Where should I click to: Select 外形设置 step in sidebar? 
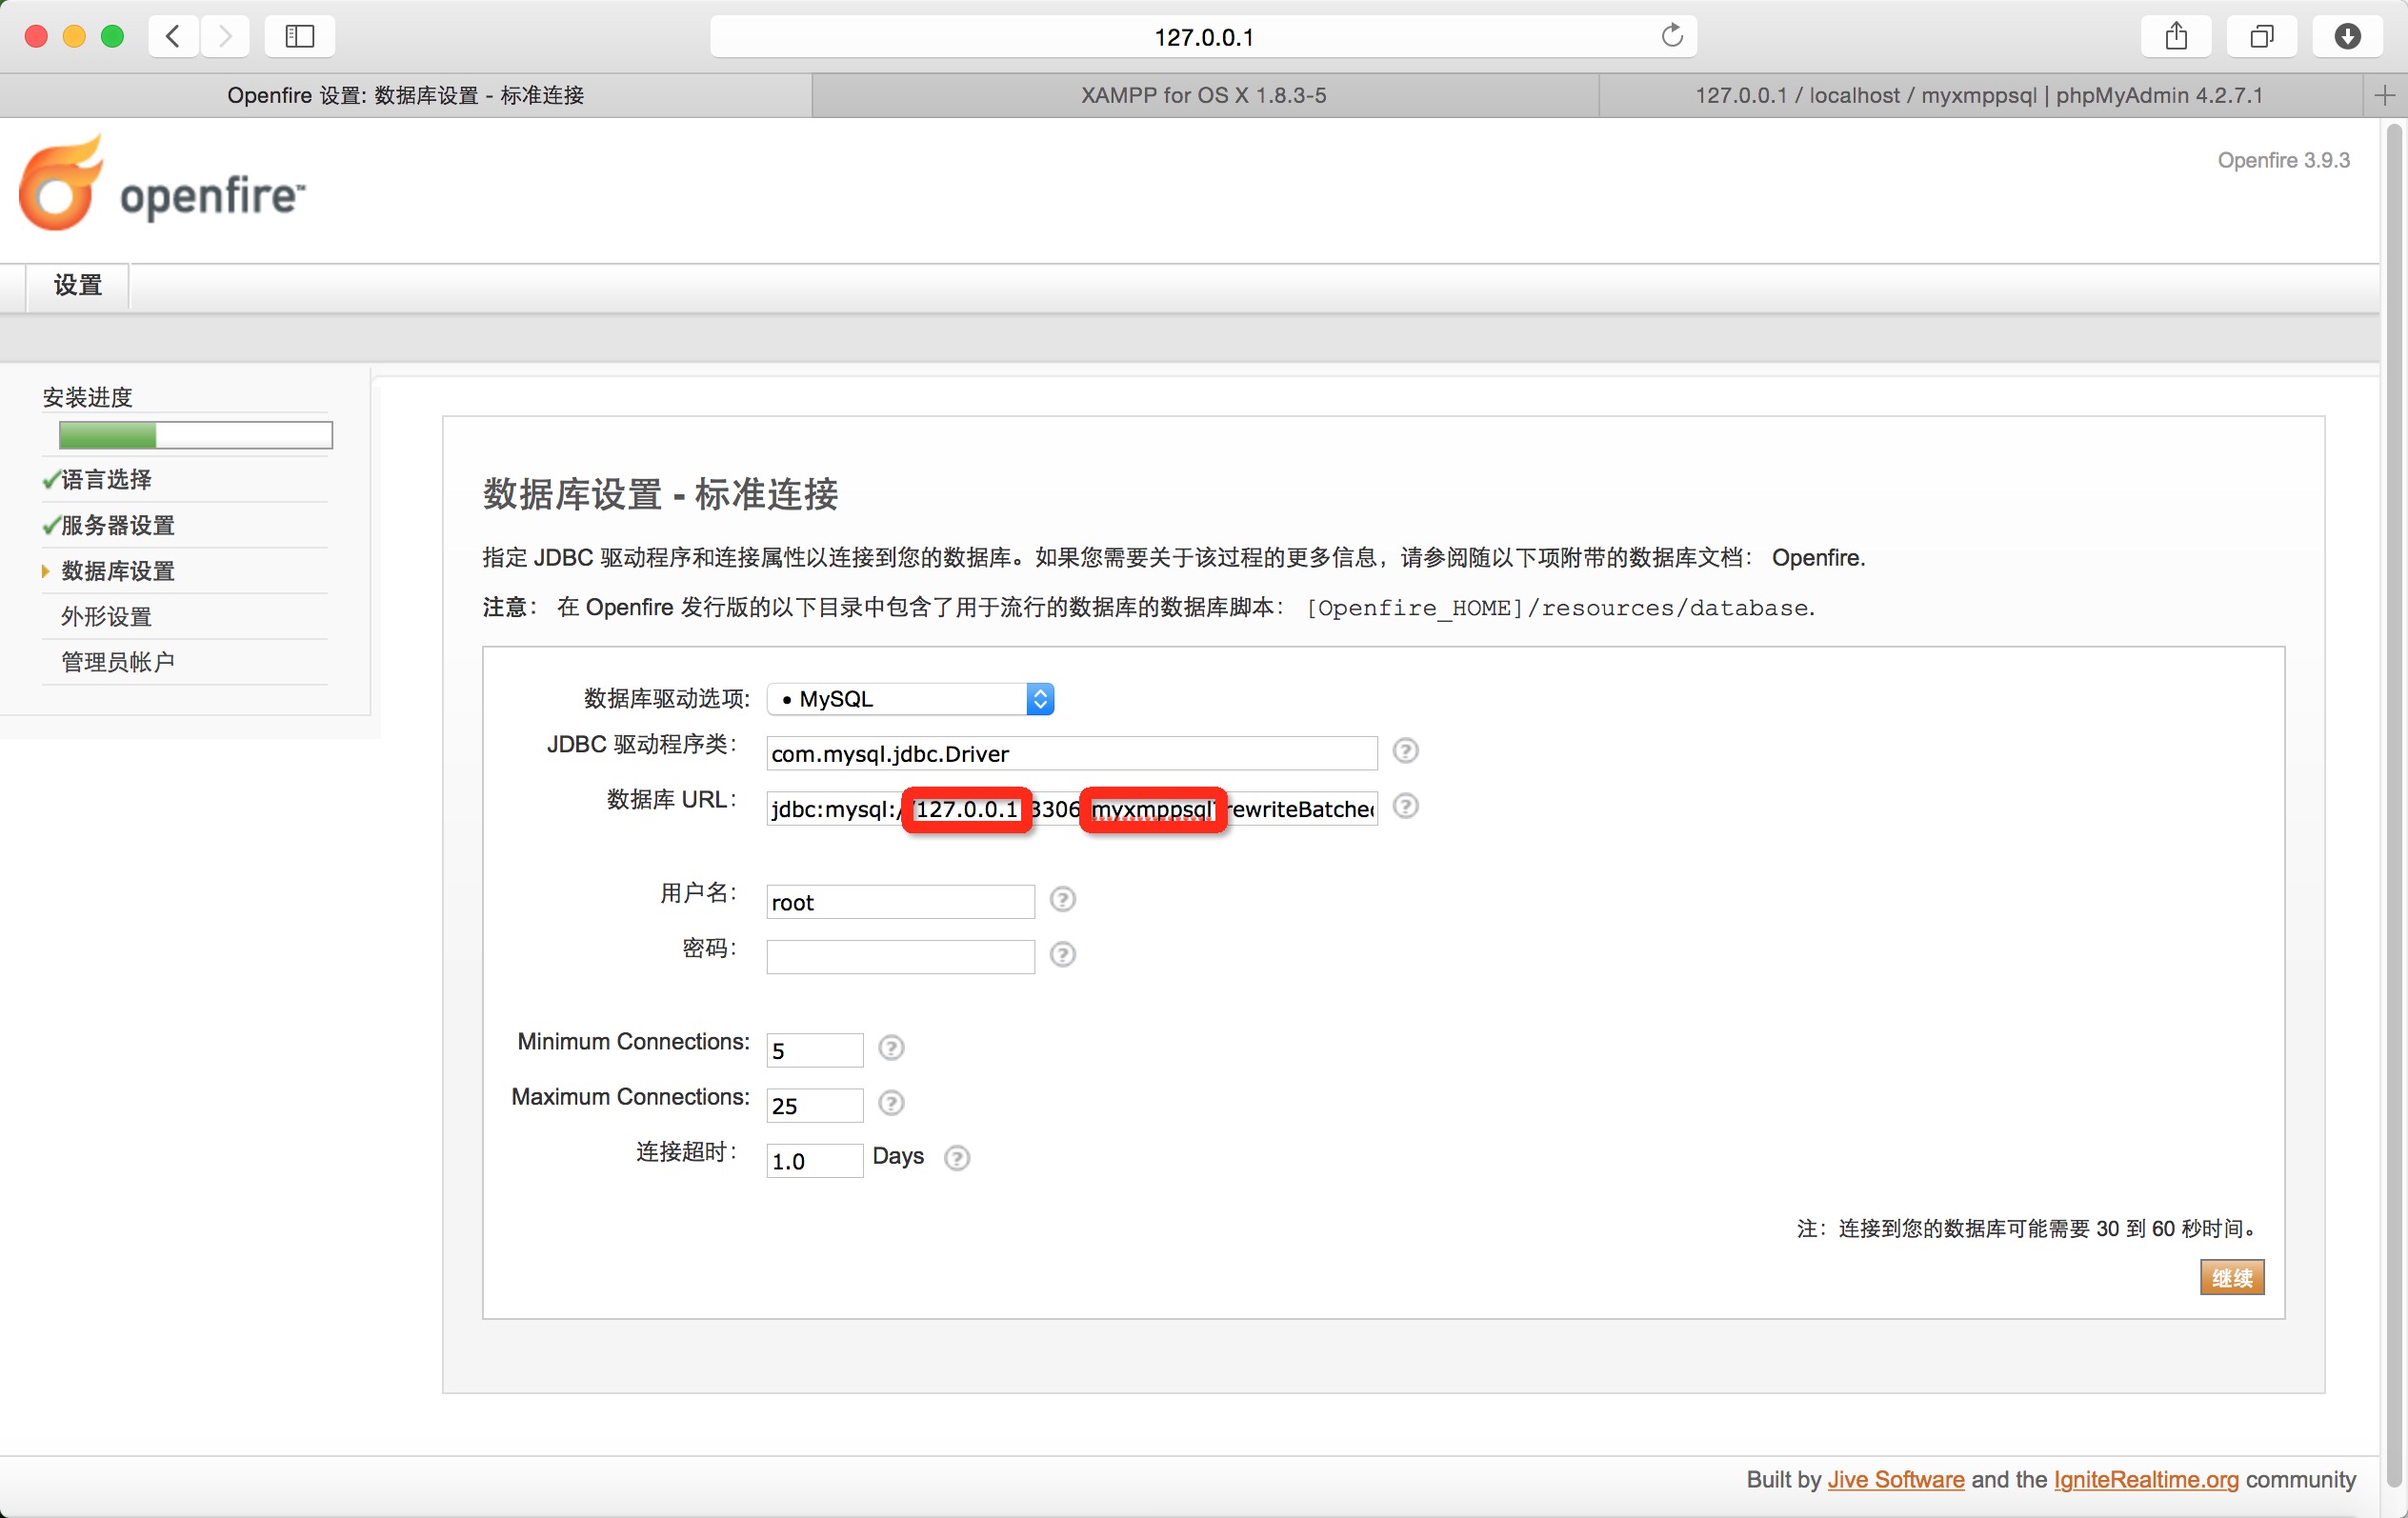pyautogui.click(x=106, y=617)
